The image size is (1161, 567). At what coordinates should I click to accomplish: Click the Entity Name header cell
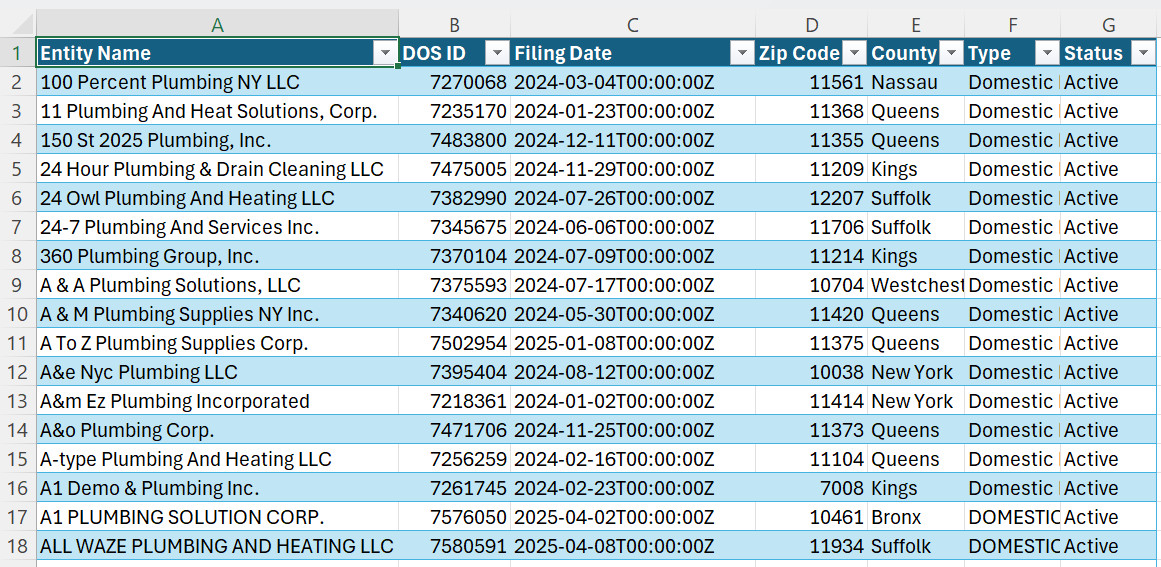[217, 53]
